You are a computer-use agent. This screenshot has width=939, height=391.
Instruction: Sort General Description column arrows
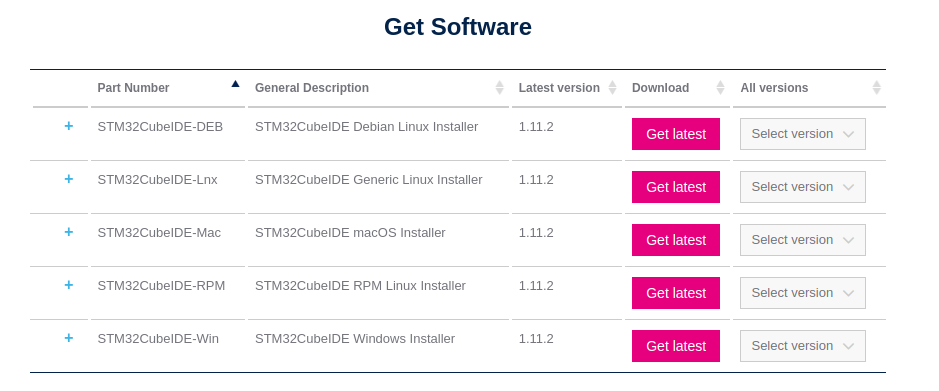pos(499,87)
